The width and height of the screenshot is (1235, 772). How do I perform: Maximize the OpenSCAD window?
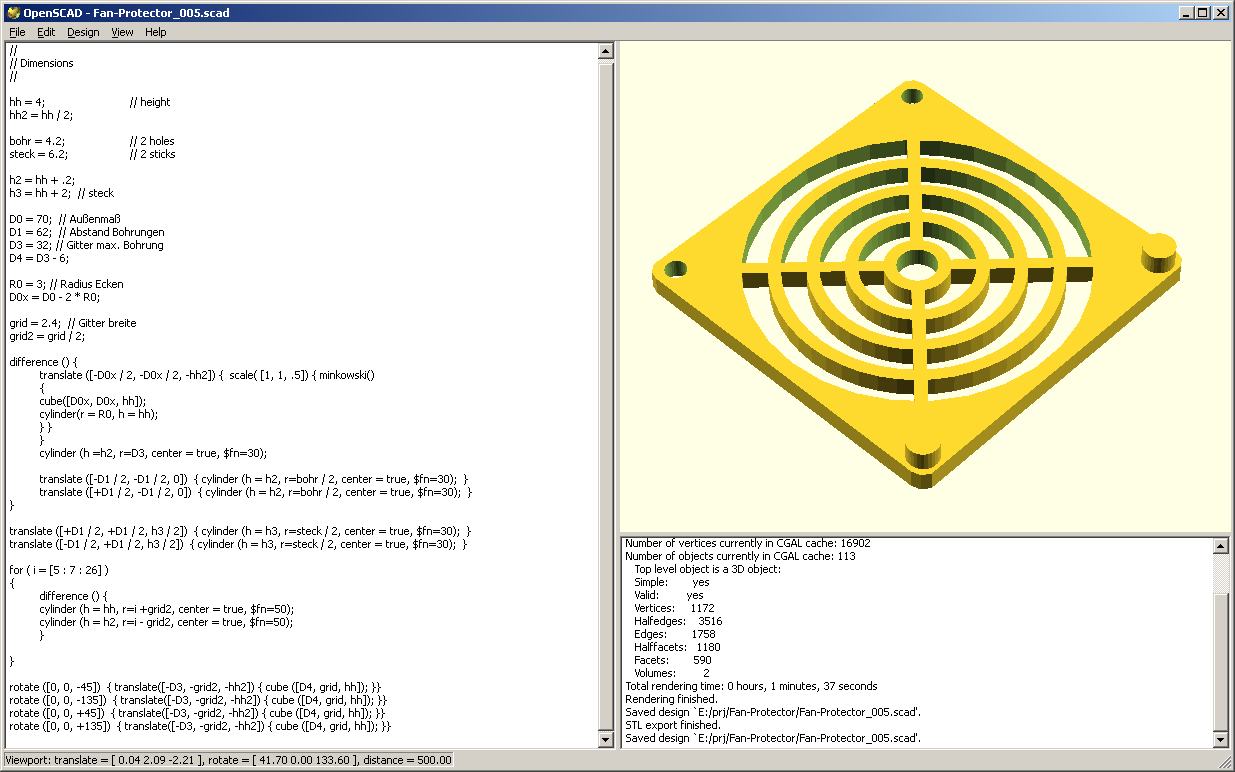click(x=1203, y=13)
